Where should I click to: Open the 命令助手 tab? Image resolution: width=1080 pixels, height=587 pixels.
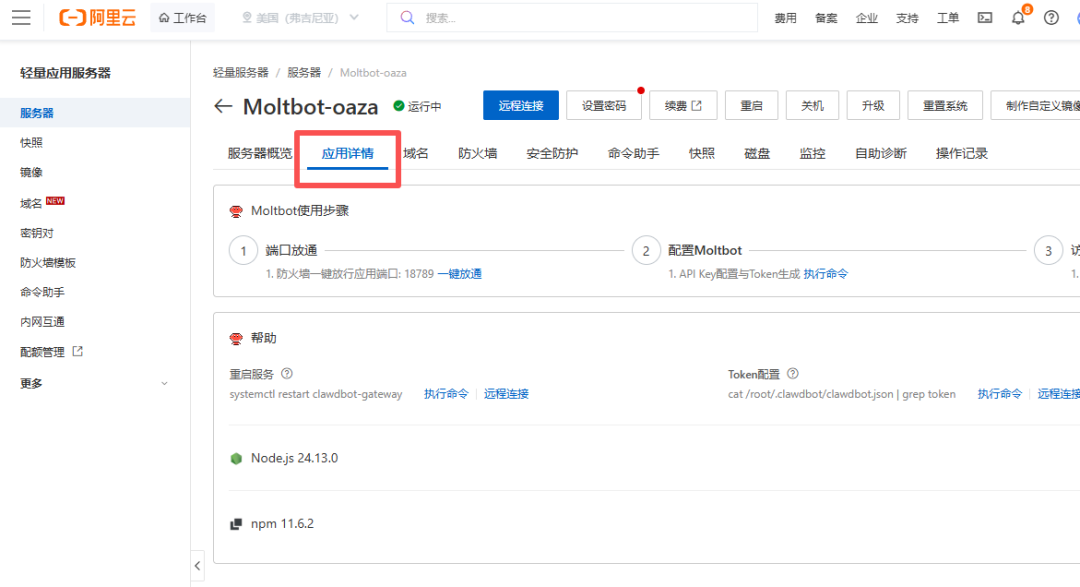[633, 154]
